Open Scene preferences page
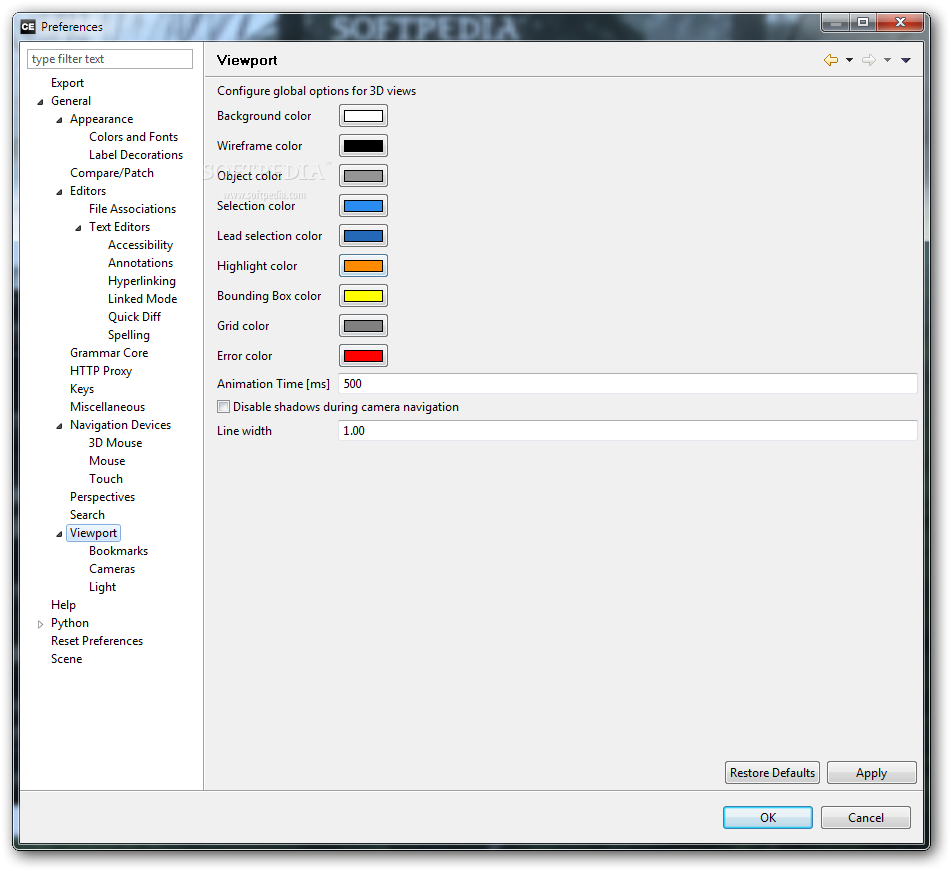This screenshot has height=871, width=951. point(66,659)
